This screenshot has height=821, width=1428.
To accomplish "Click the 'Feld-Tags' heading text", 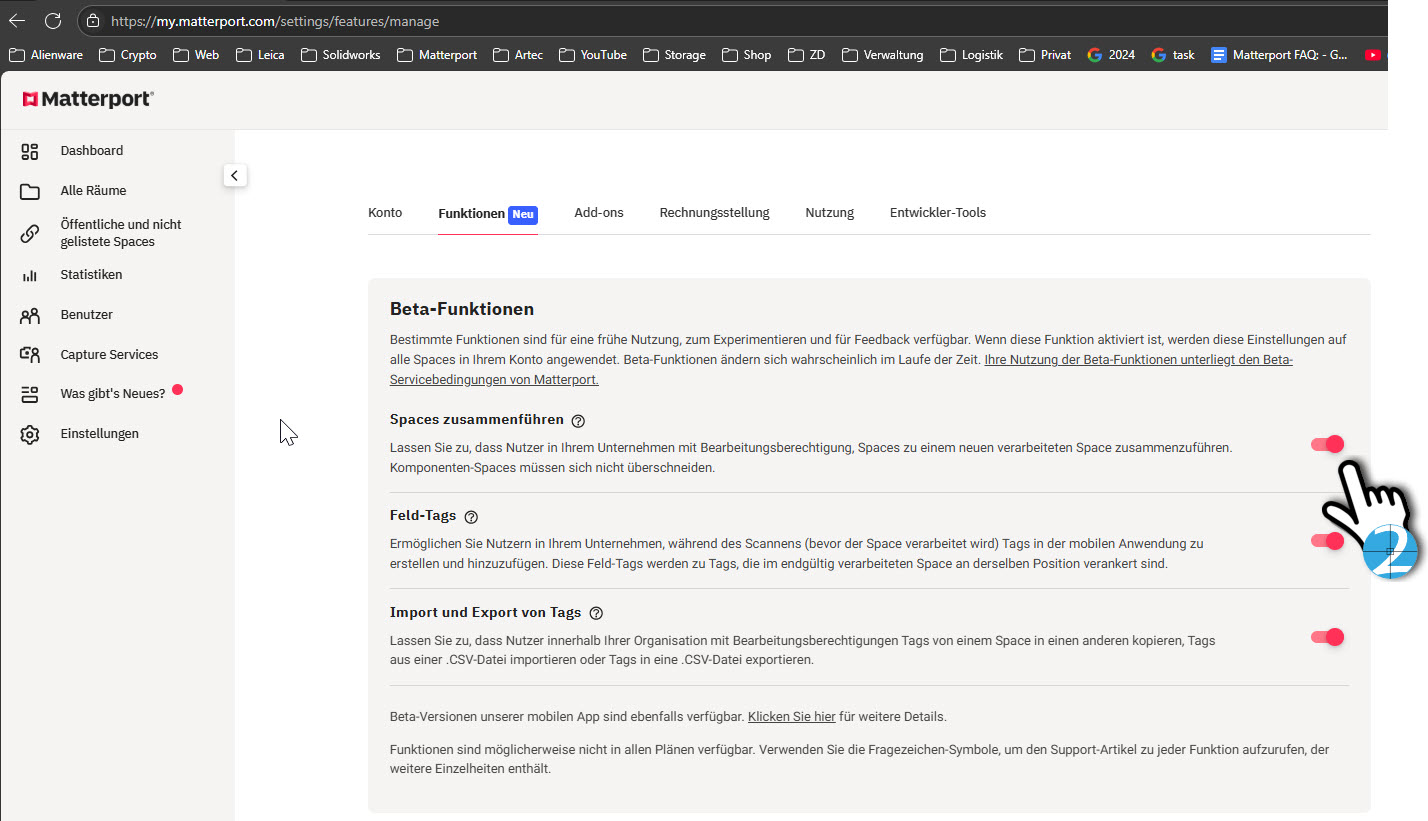I will 423,516.
